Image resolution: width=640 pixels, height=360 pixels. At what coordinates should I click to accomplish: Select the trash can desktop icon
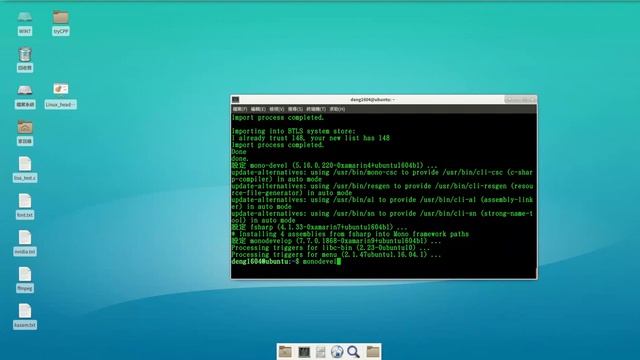pos(25,59)
